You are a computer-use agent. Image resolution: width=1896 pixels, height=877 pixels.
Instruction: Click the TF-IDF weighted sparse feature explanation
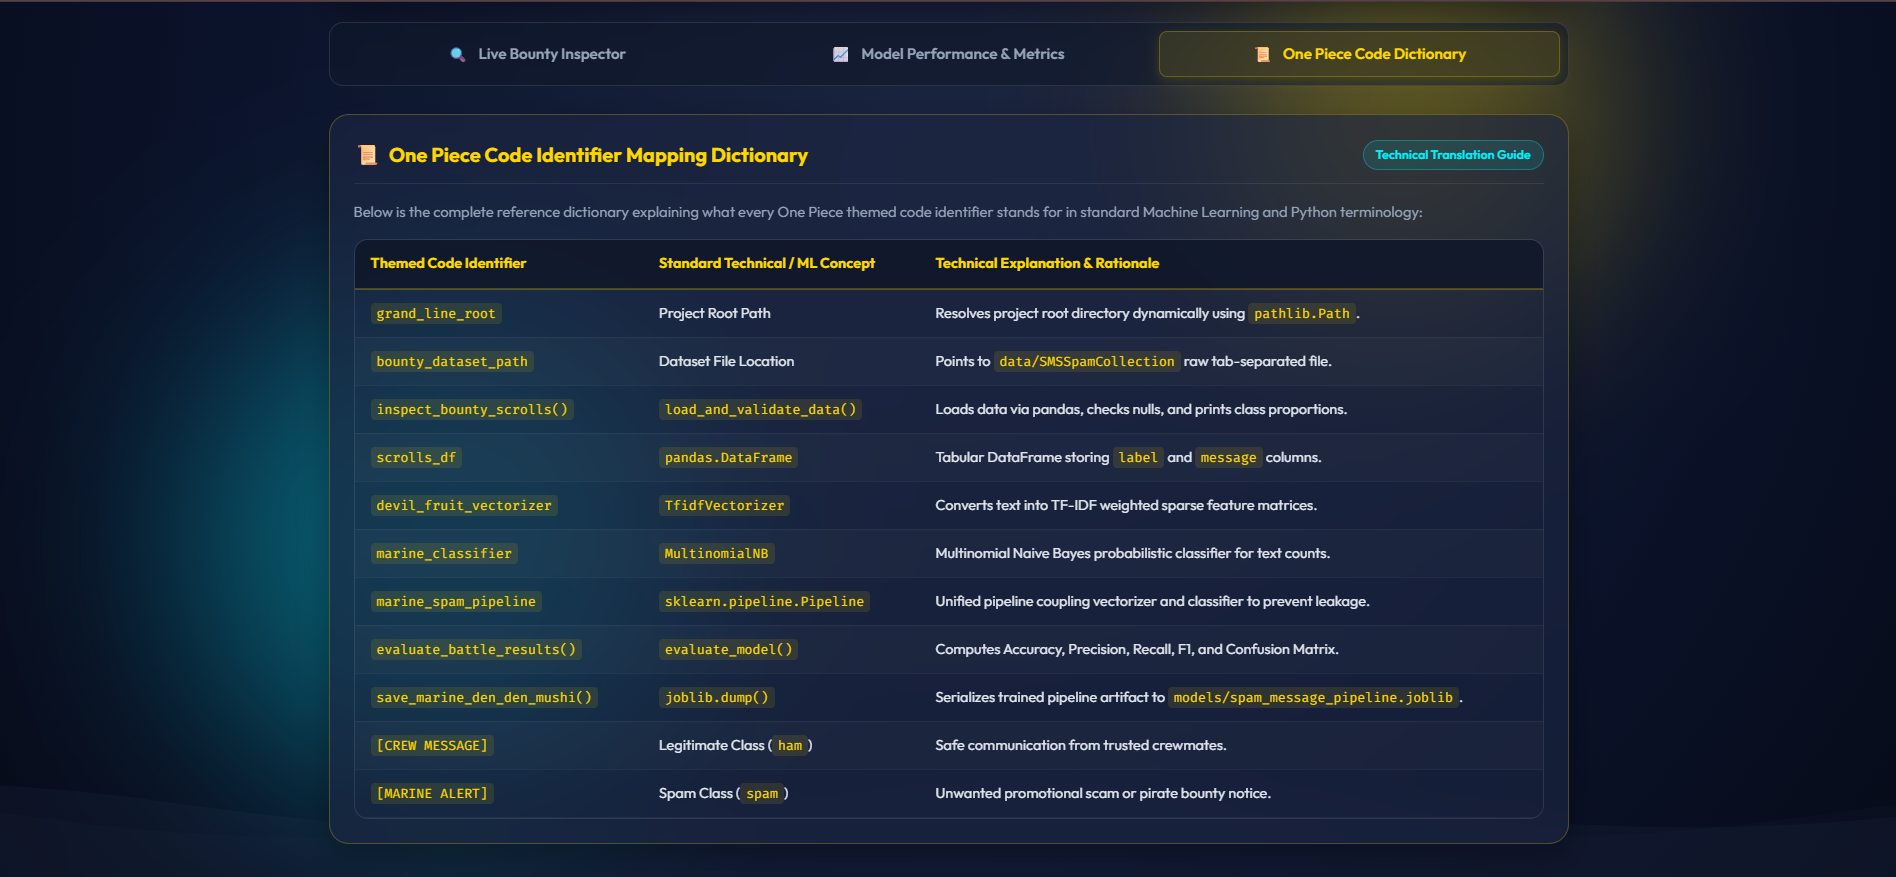click(x=1126, y=505)
